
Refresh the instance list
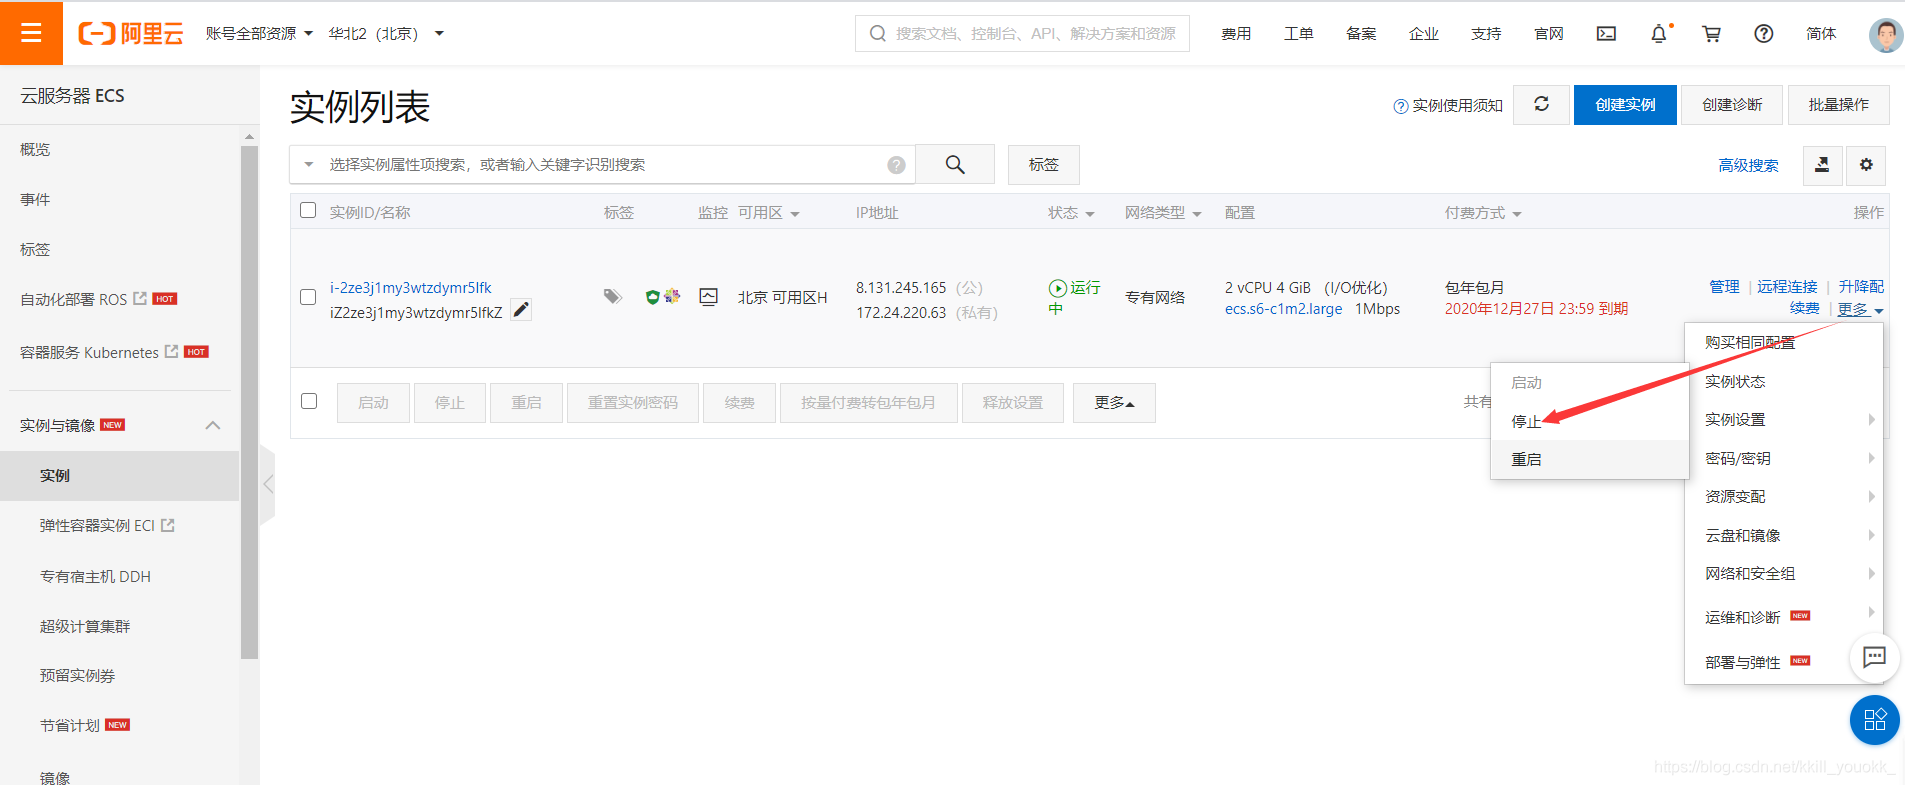click(x=1542, y=104)
